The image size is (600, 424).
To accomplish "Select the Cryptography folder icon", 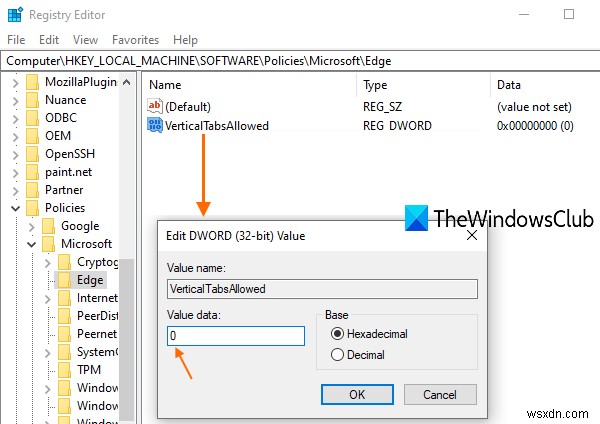I will [x=65, y=262].
